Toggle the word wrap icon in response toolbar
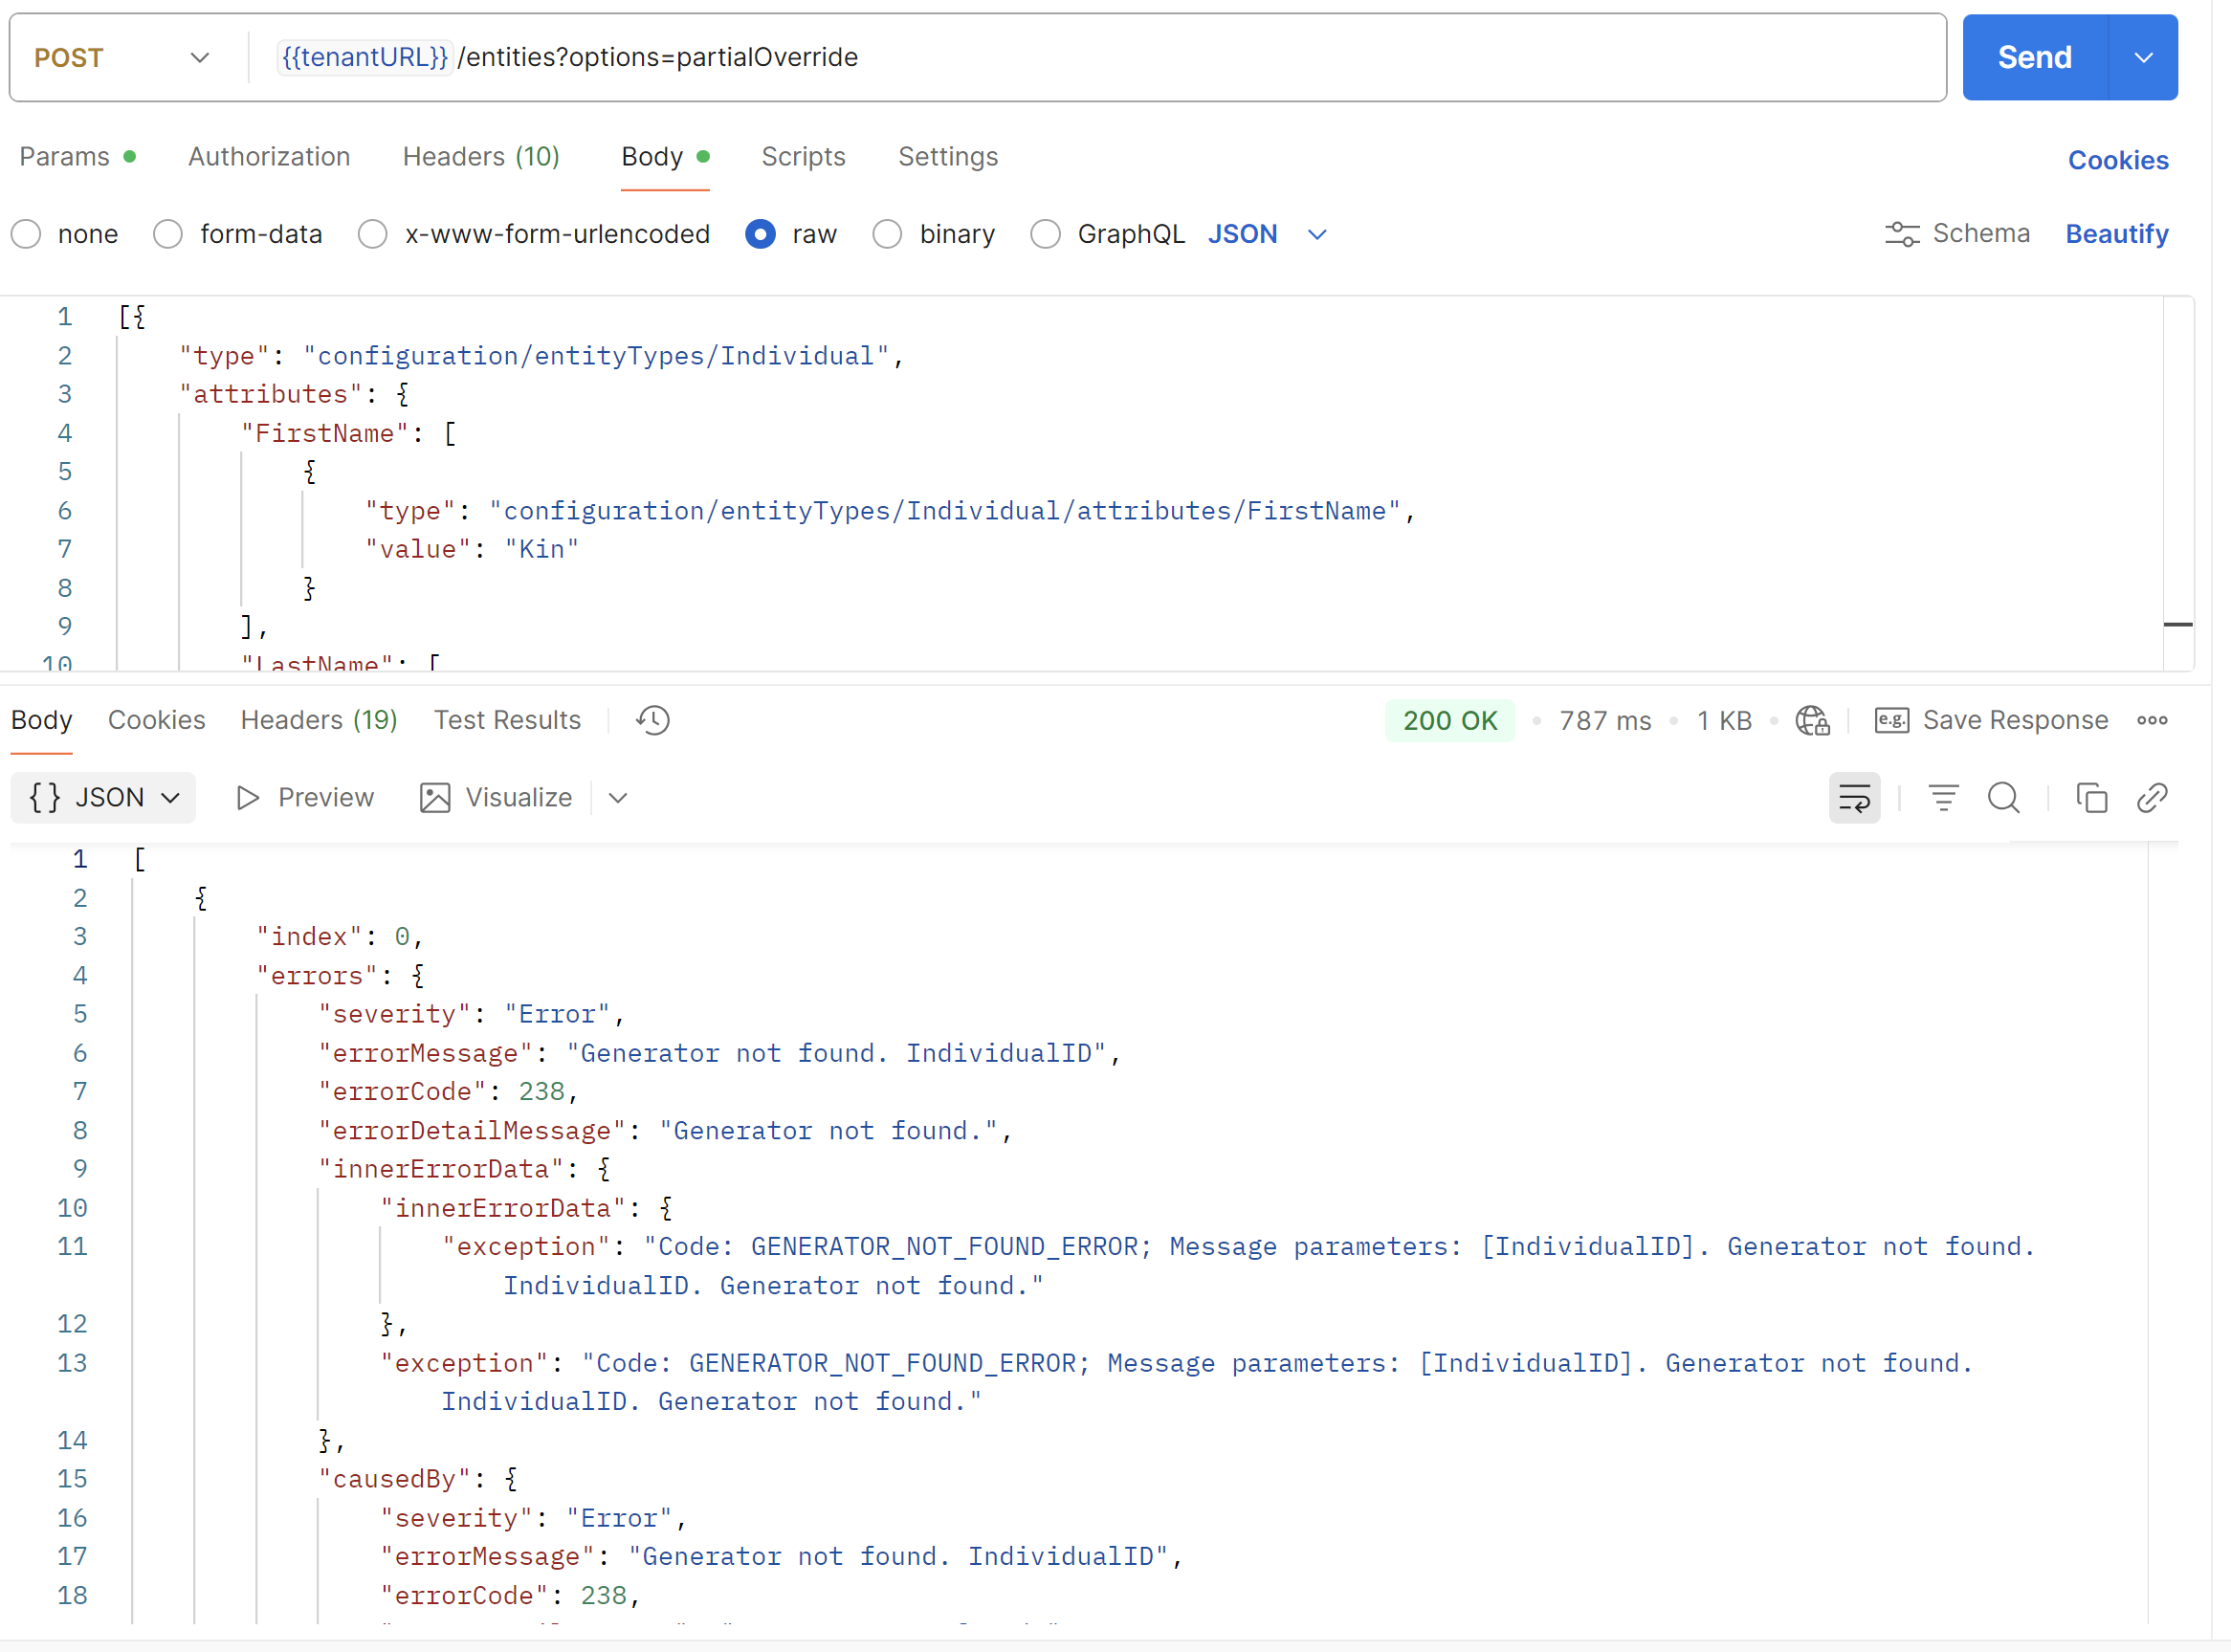Screen dimensions: 2231x1652 pyautogui.click(x=1853, y=798)
